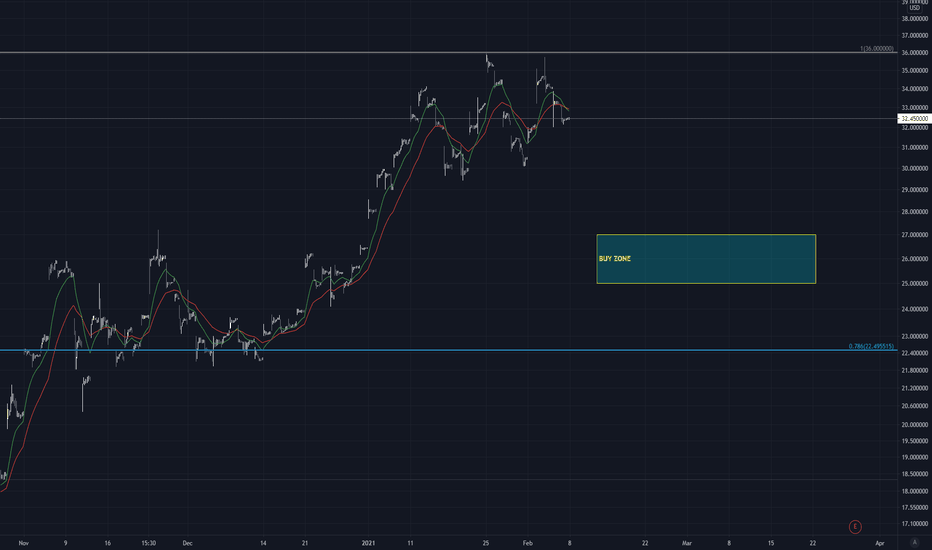Click the current price label 32.450000
932x550 pixels.
(914, 119)
